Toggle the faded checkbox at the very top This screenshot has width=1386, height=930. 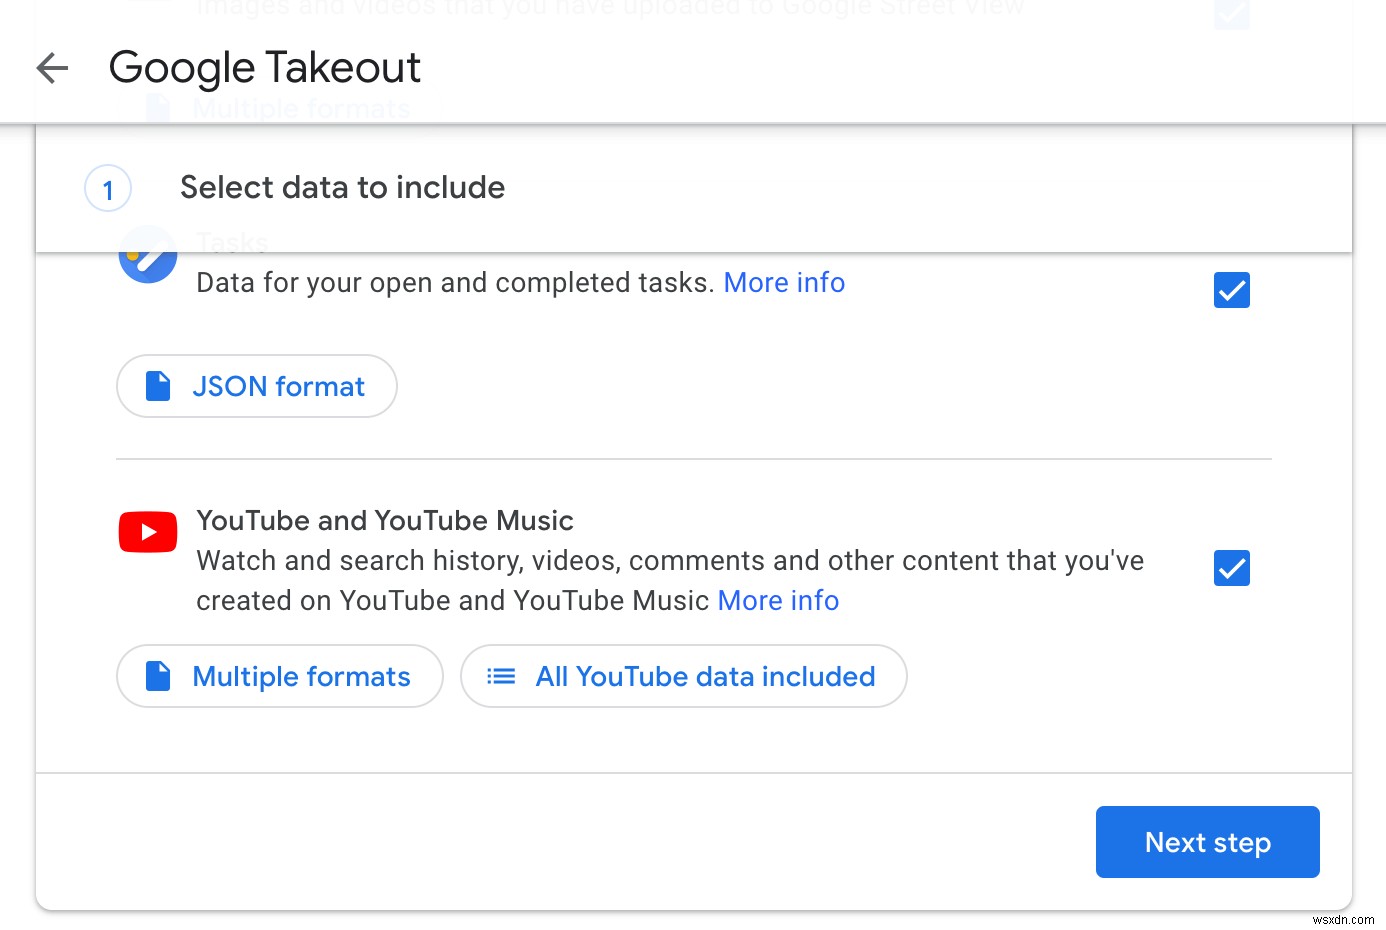[x=1231, y=15]
